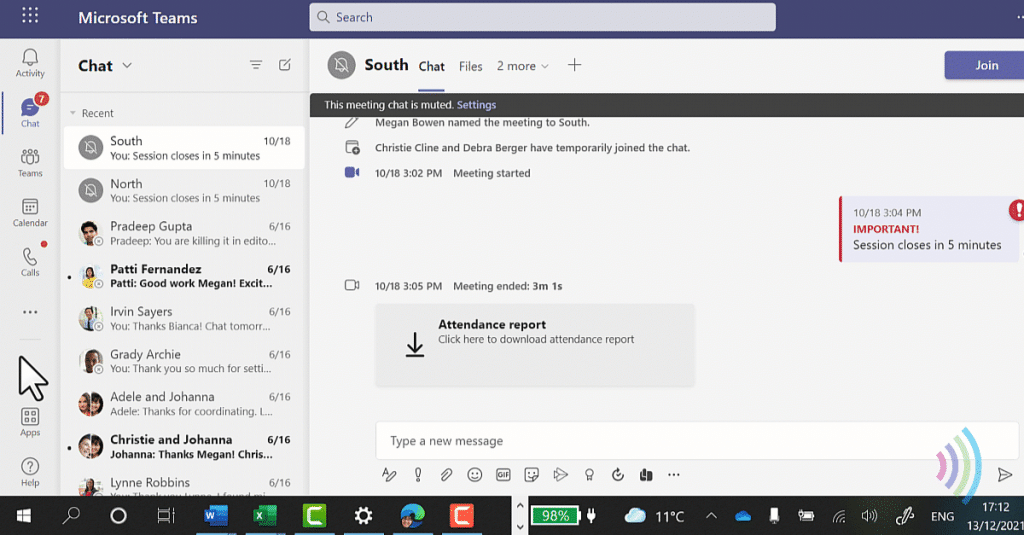Open the 2 more tabs dropdown
The height and width of the screenshot is (535, 1024).
(522, 66)
